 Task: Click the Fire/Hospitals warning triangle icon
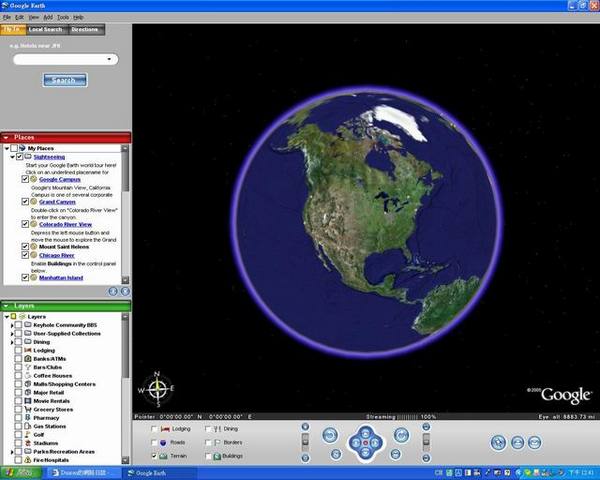point(28,460)
